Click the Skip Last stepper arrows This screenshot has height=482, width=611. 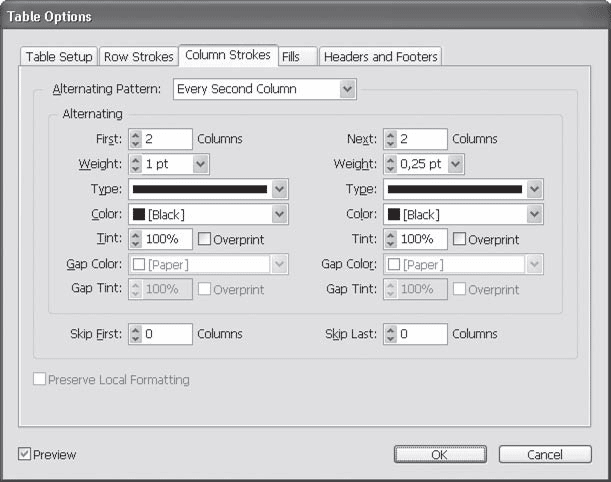click(x=391, y=335)
